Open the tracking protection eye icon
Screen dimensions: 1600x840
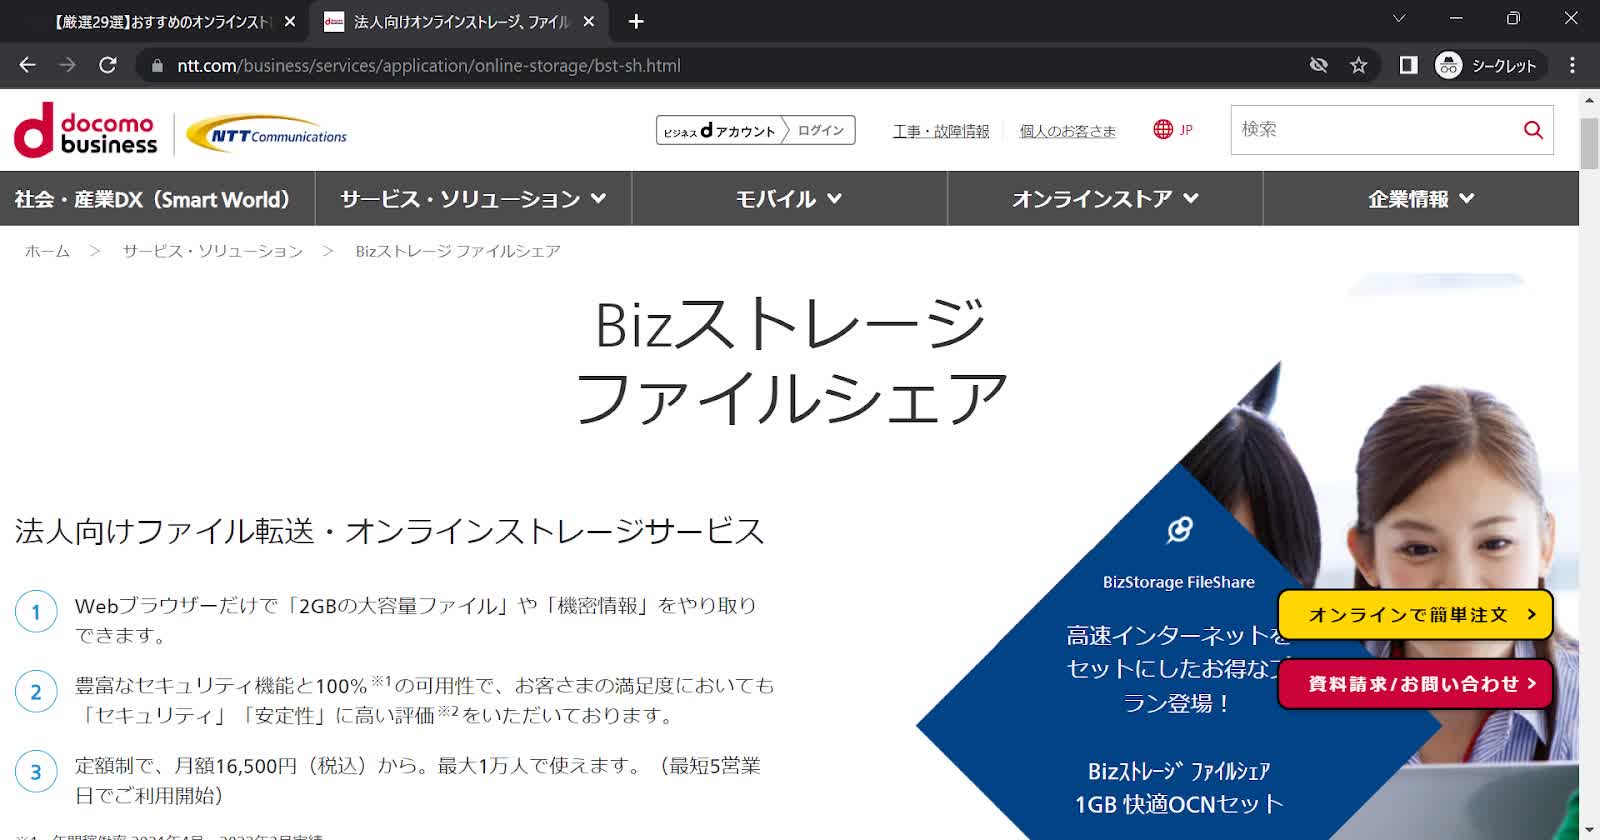(1319, 65)
